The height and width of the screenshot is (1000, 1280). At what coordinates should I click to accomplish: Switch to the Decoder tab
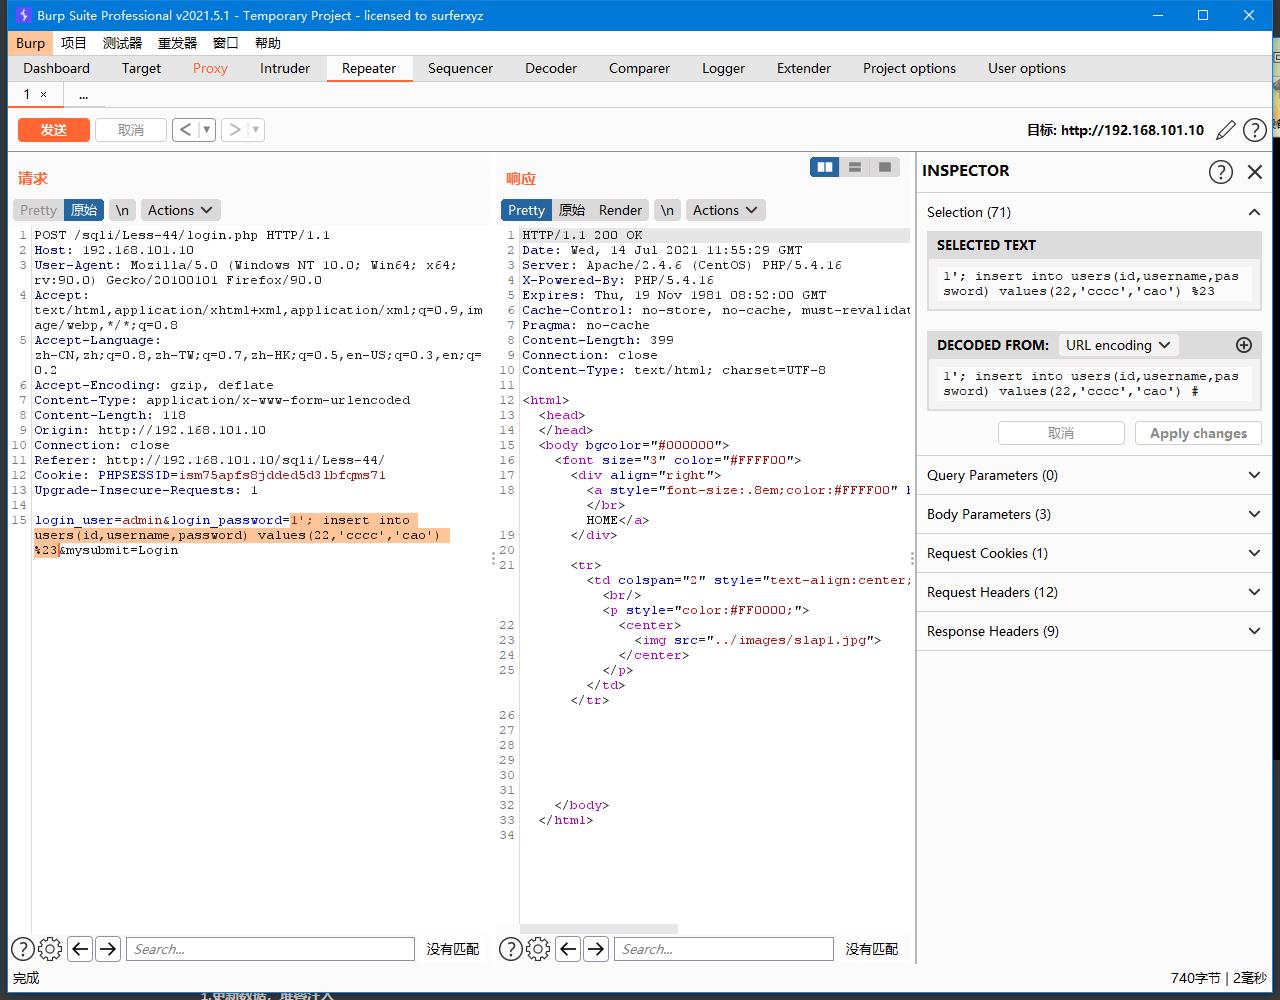[551, 68]
